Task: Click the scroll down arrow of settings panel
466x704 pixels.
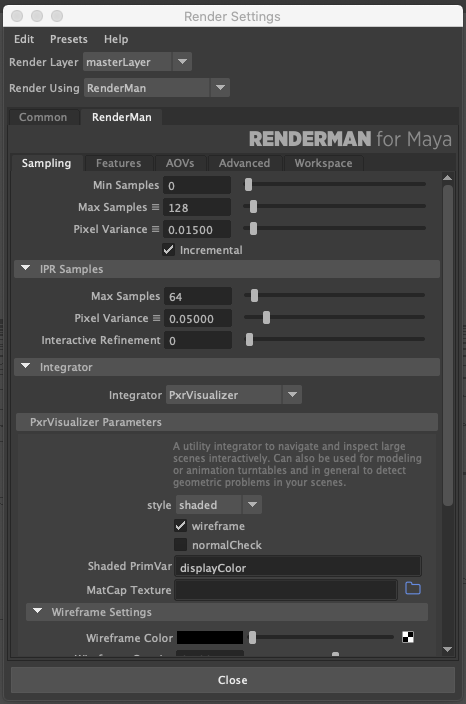Action: pyautogui.click(x=448, y=649)
